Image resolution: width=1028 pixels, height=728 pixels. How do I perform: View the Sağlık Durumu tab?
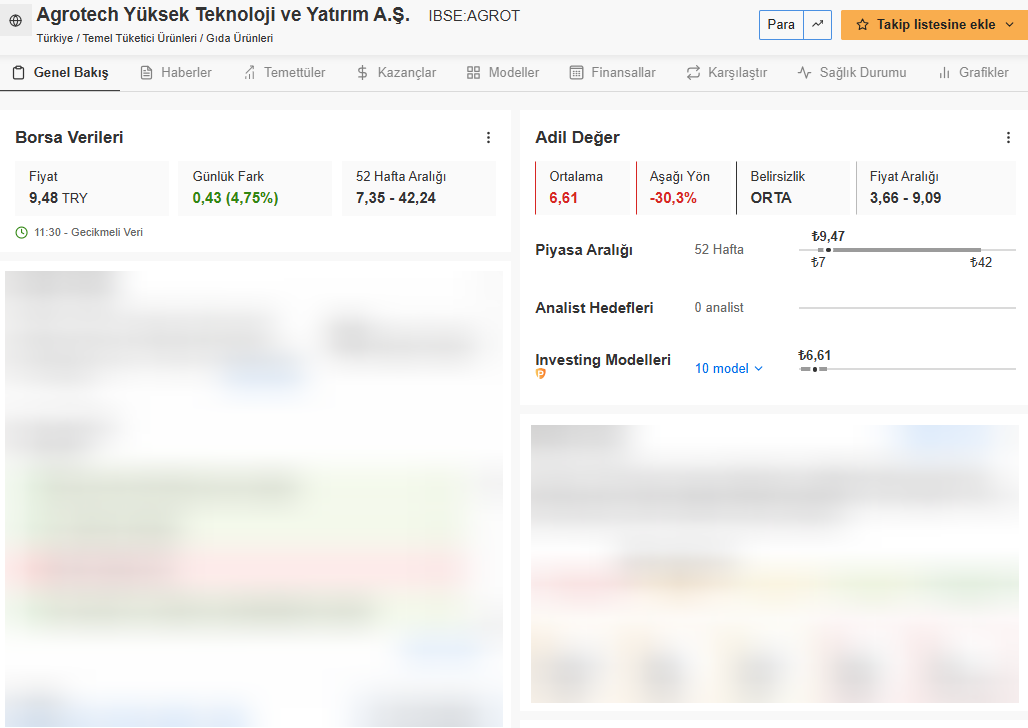pyautogui.click(x=852, y=73)
